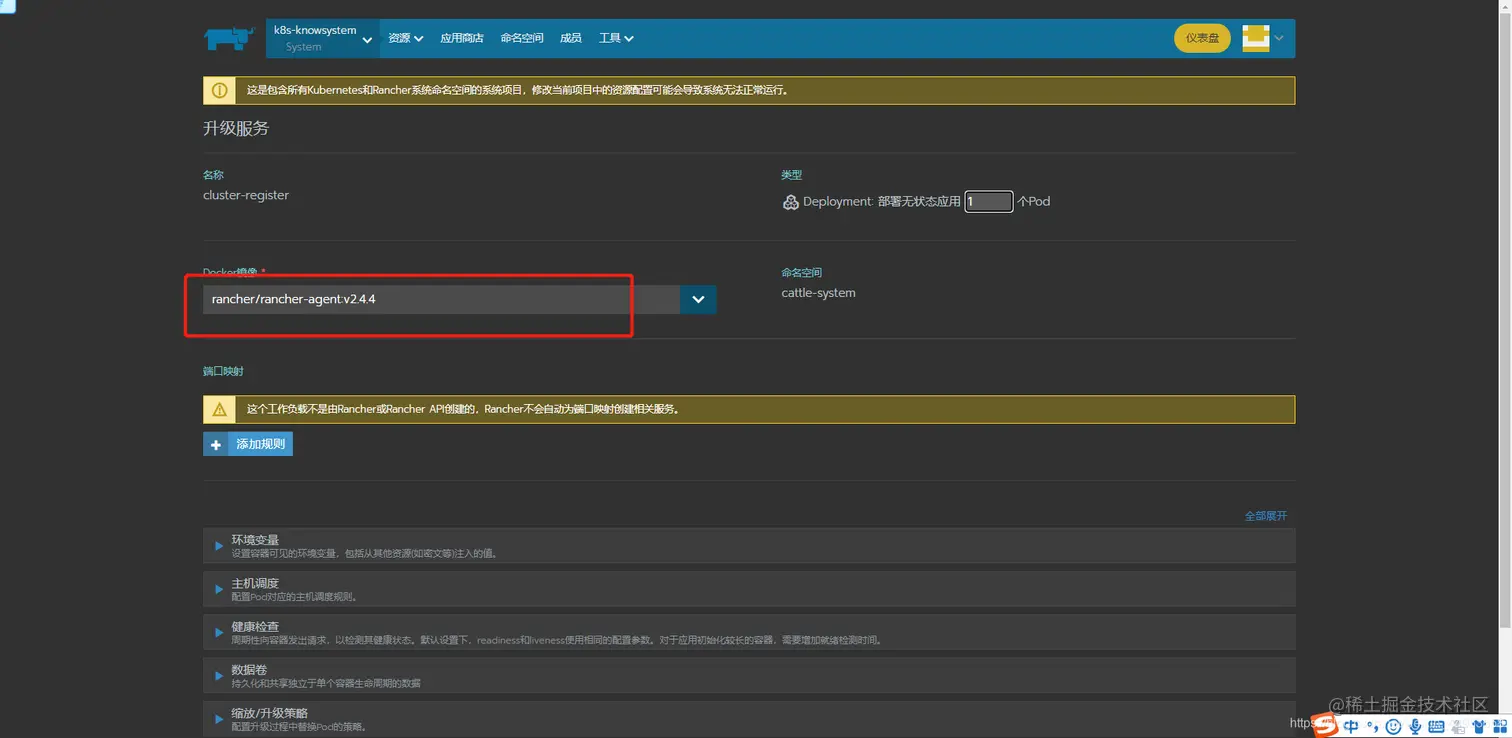1512x738 pixels.
Task: Open the 资源 menu
Action: coord(405,38)
